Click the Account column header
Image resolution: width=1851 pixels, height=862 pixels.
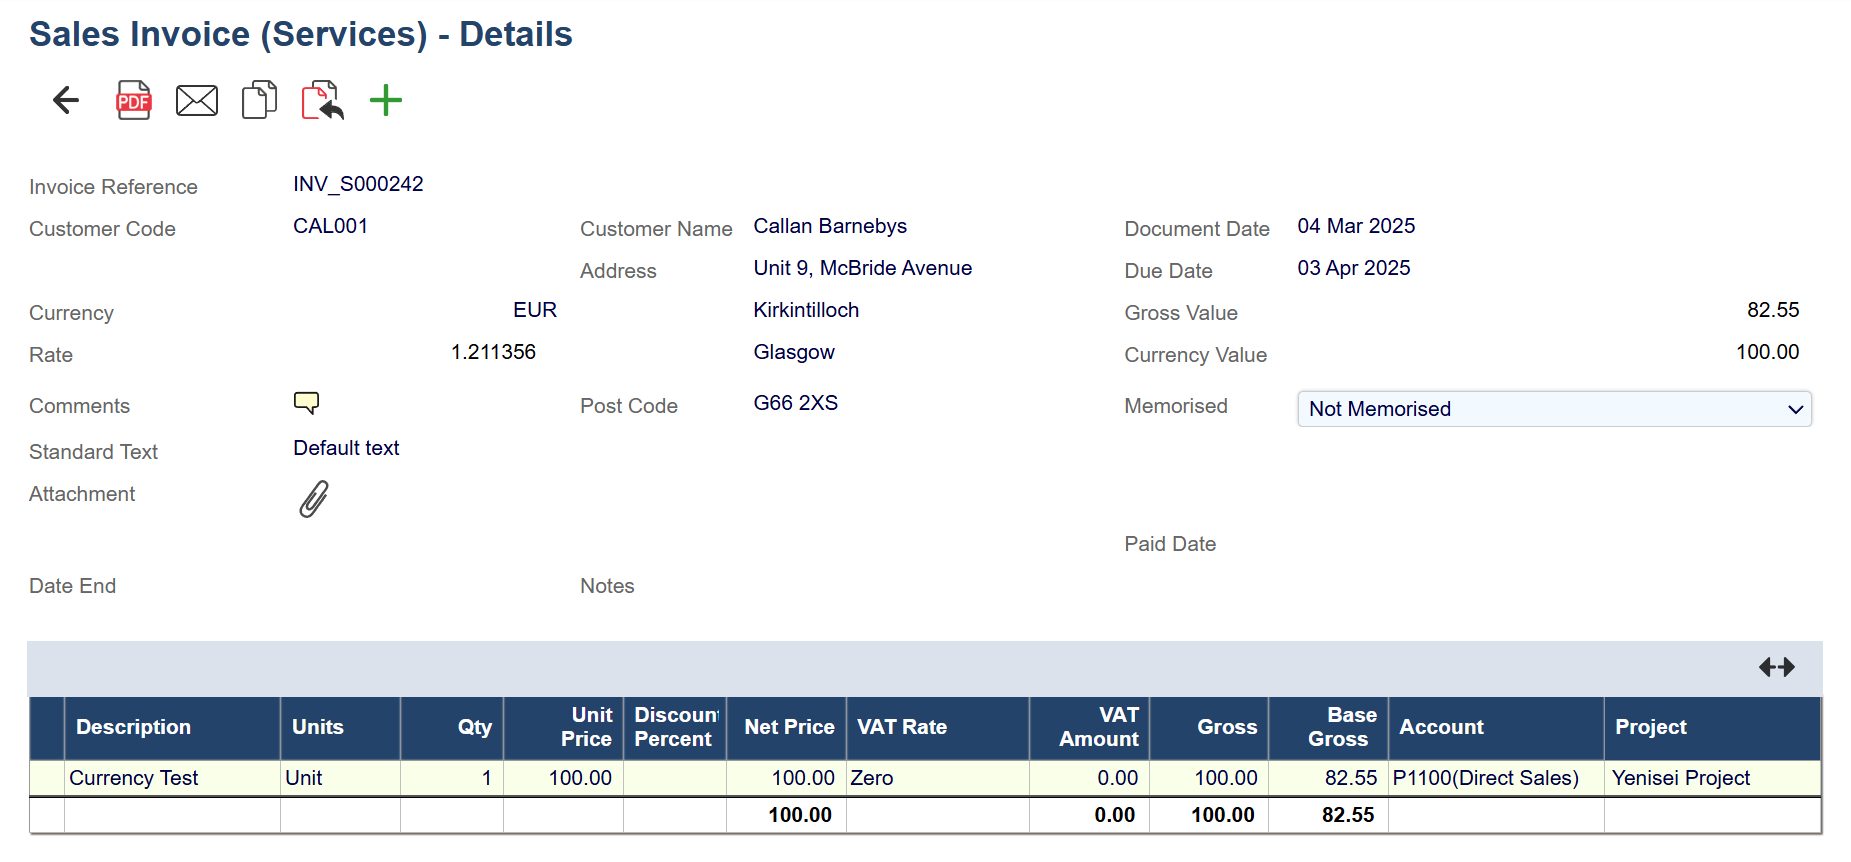[1441, 727]
